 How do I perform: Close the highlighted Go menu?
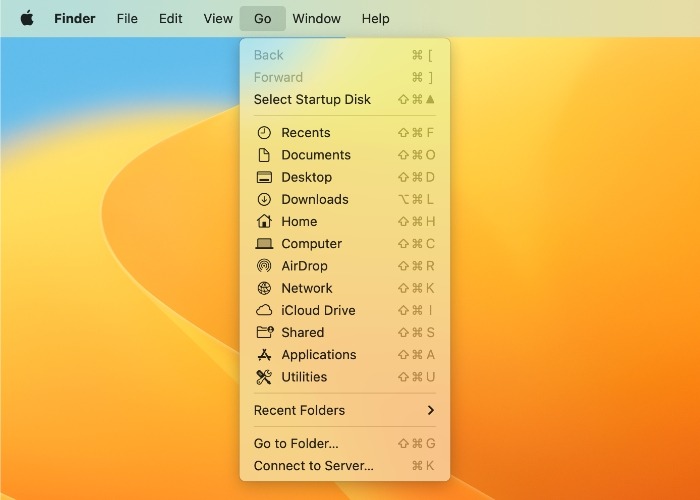tap(262, 18)
